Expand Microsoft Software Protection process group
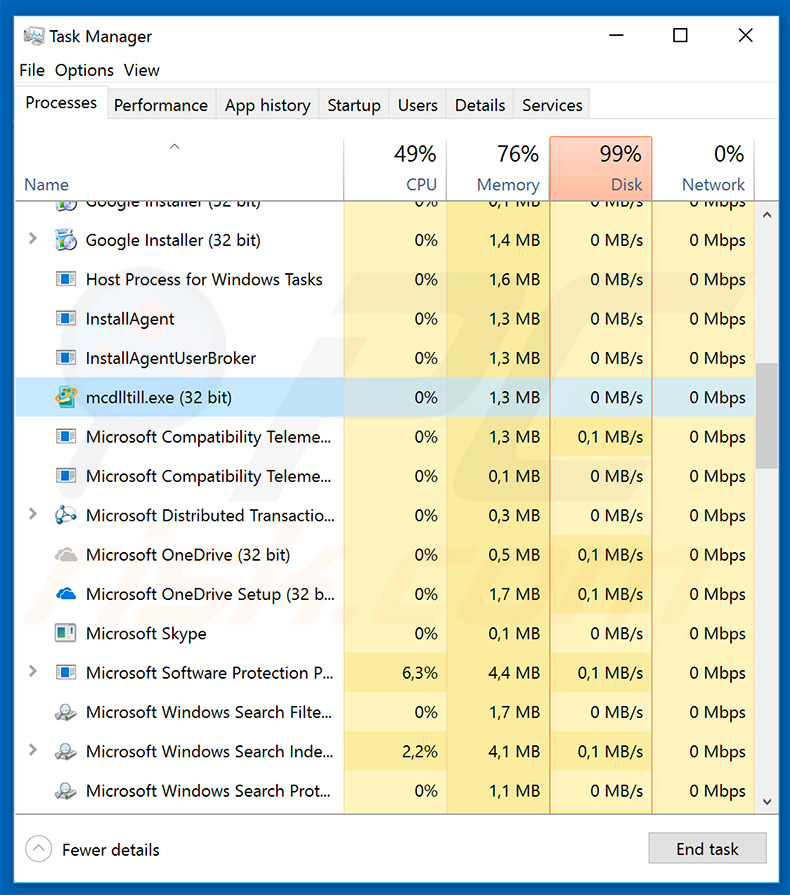The width and height of the screenshot is (790, 895). pos(33,672)
